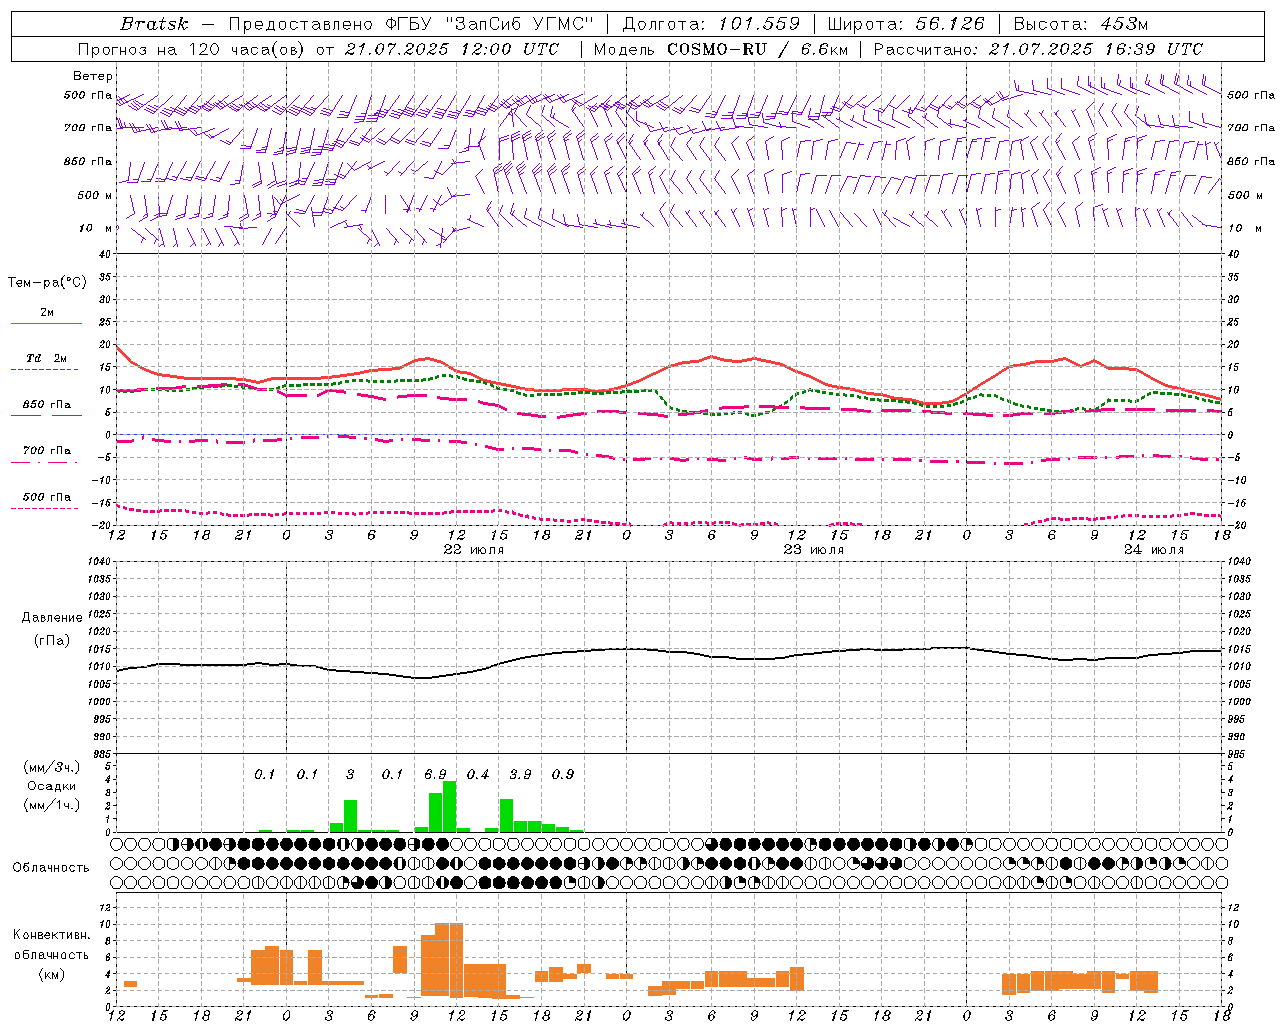Click the Предоставлено ФГБУ "ЗапСиб УГМС" text

(x=411, y=24)
